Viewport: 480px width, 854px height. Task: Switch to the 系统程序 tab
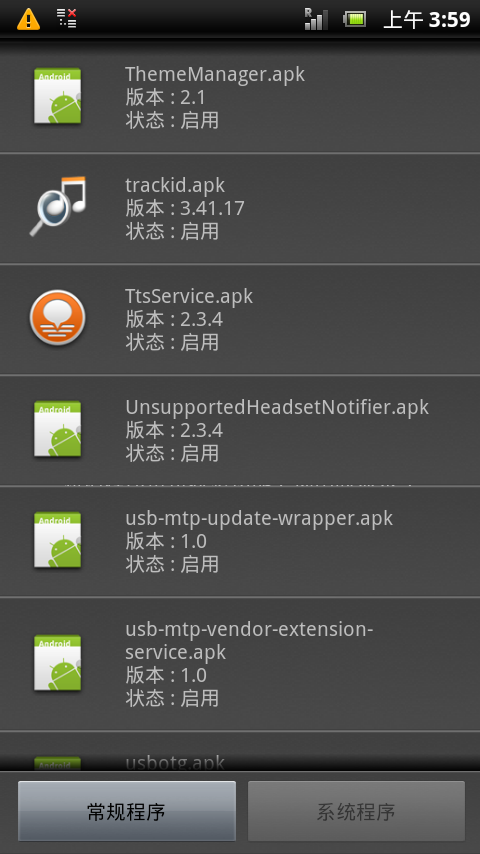(356, 812)
